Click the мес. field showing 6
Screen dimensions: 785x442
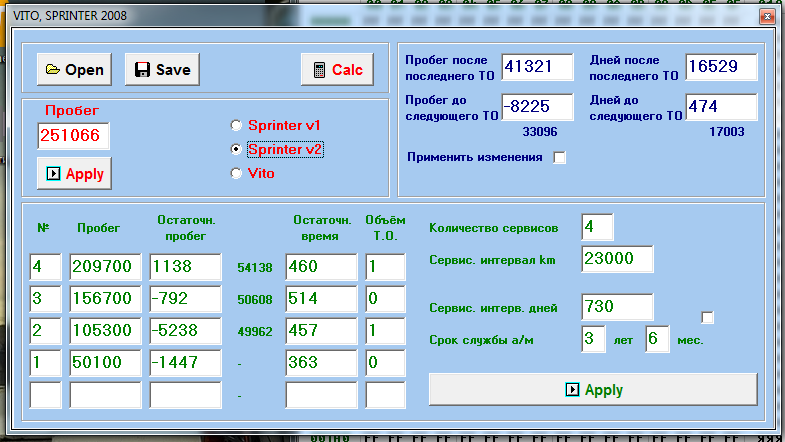657,339
